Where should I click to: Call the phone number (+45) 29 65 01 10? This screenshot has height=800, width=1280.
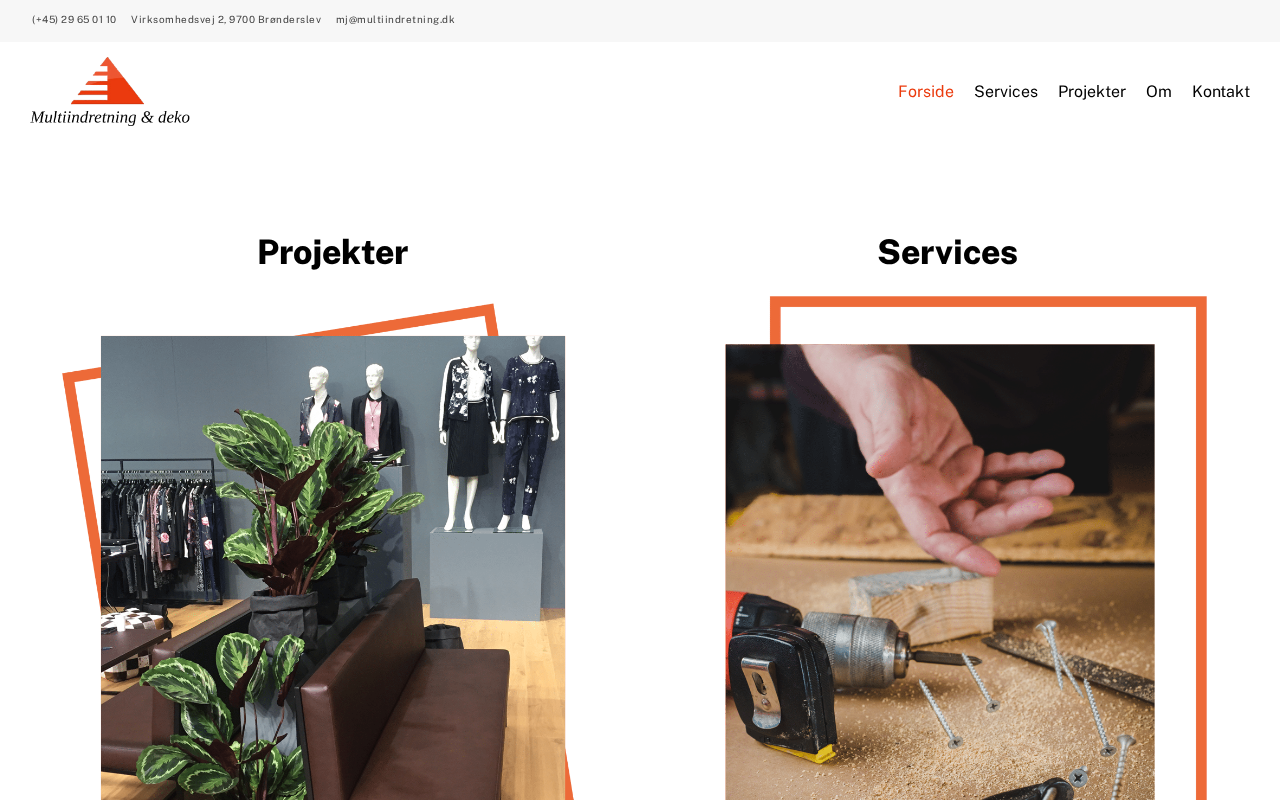click(74, 20)
